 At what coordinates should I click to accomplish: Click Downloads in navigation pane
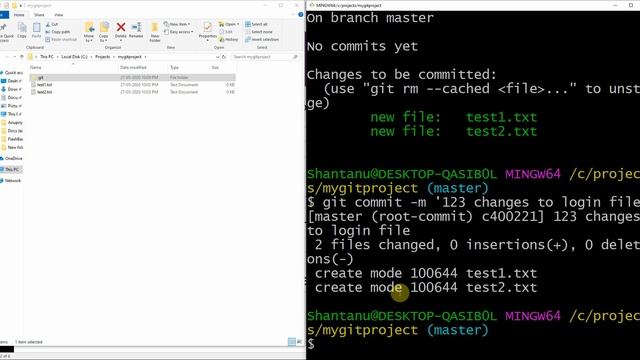click(12, 89)
